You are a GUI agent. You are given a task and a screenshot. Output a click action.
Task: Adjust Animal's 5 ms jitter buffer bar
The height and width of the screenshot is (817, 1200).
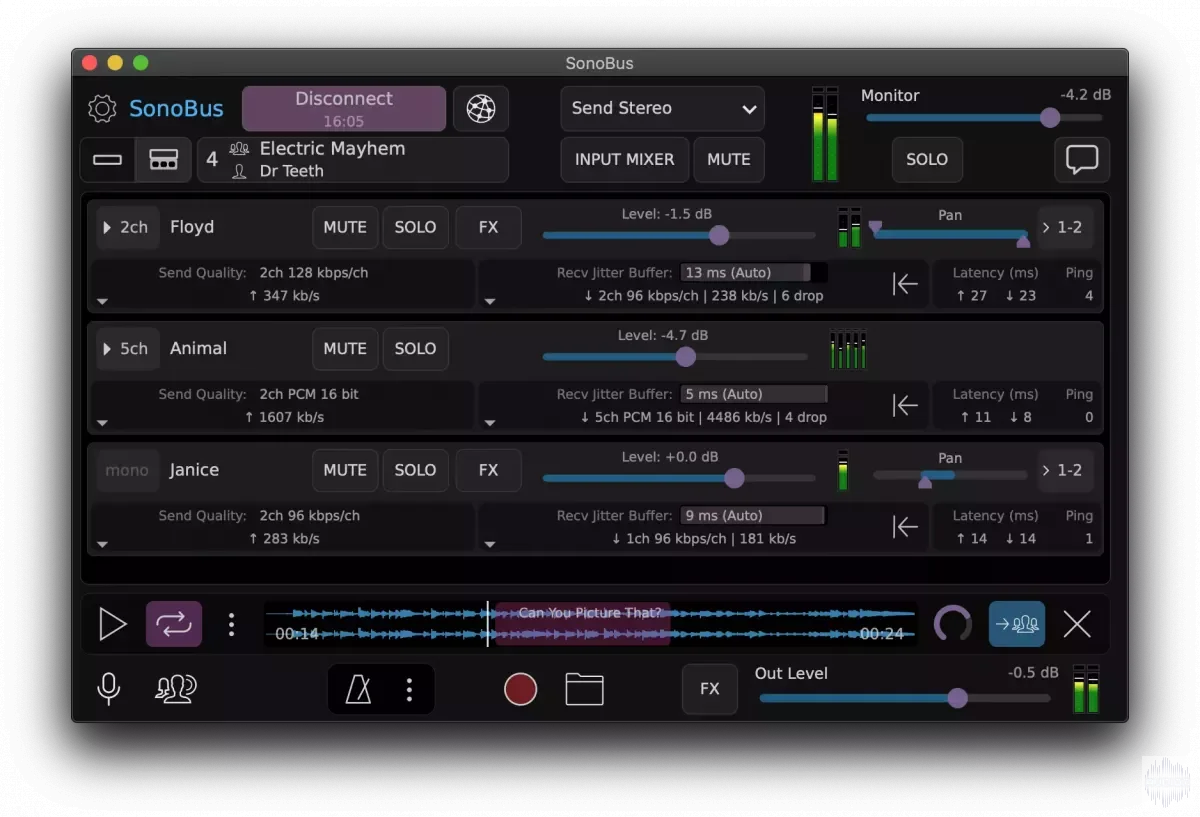pos(754,394)
